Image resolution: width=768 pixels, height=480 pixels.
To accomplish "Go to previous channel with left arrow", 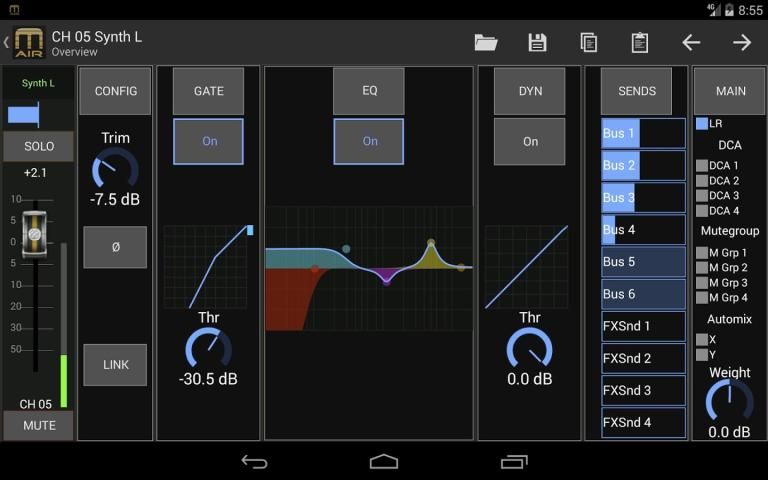I will 691,42.
